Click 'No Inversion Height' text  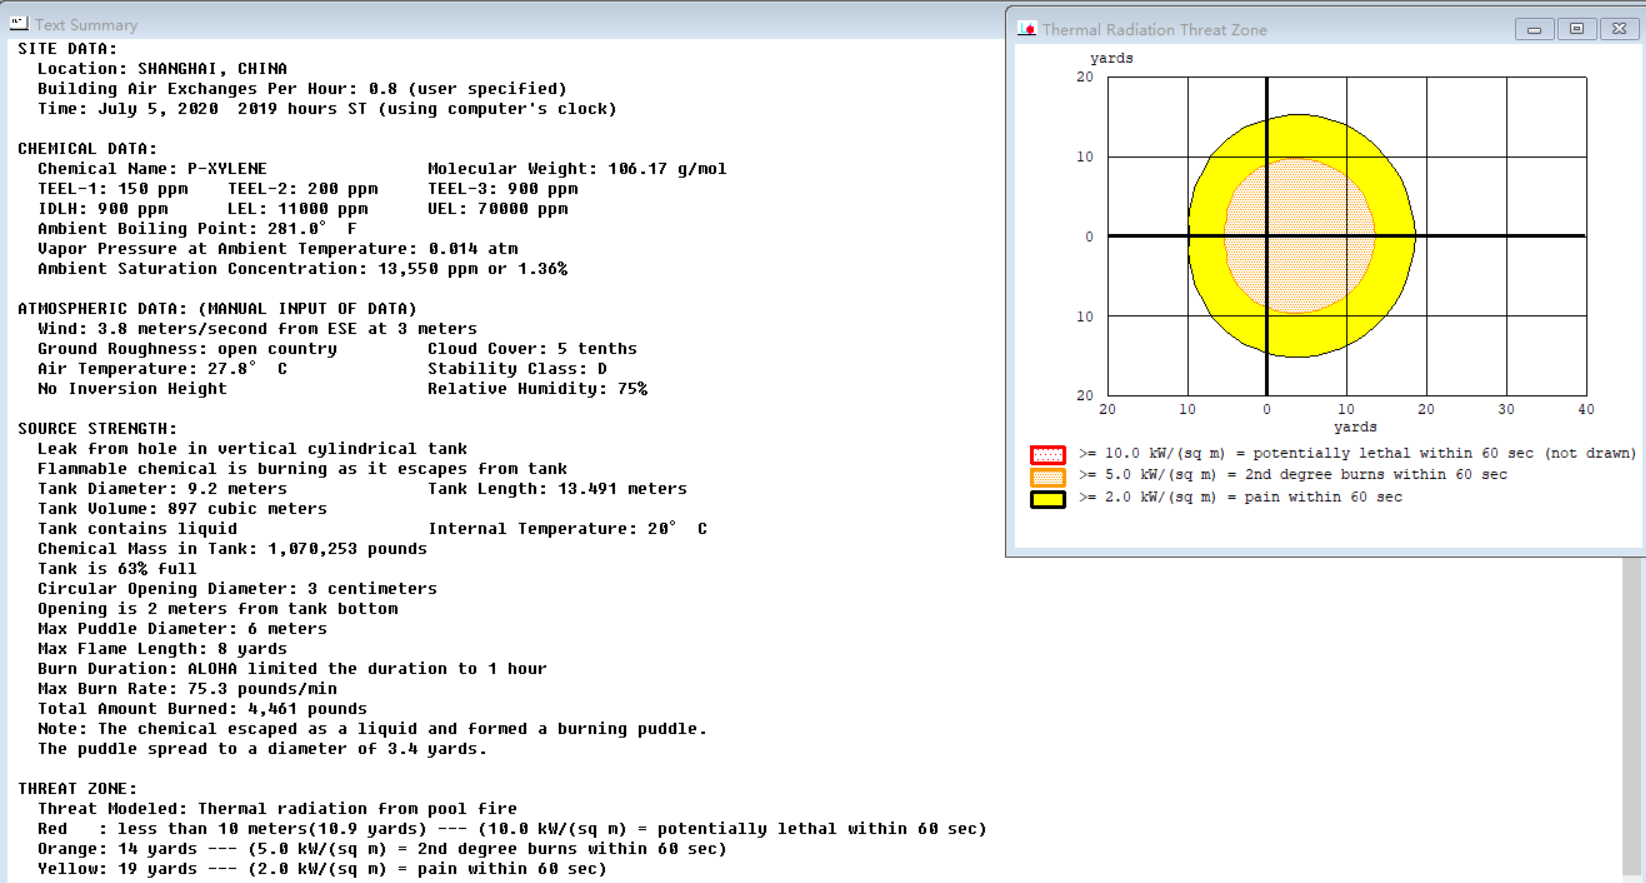tap(132, 389)
